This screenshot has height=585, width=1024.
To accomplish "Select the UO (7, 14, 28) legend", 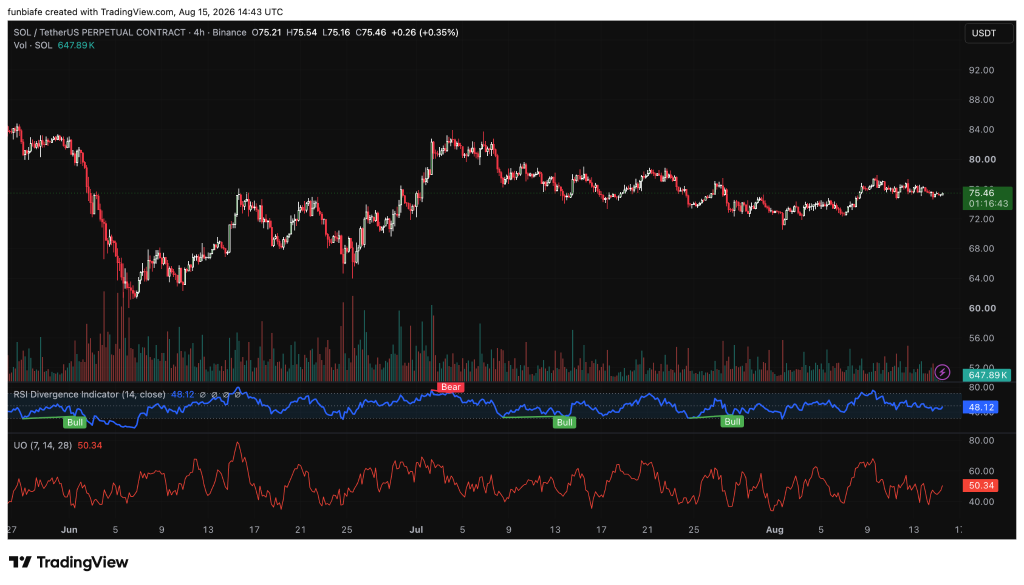I will pyautogui.click(x=42, y=445).
